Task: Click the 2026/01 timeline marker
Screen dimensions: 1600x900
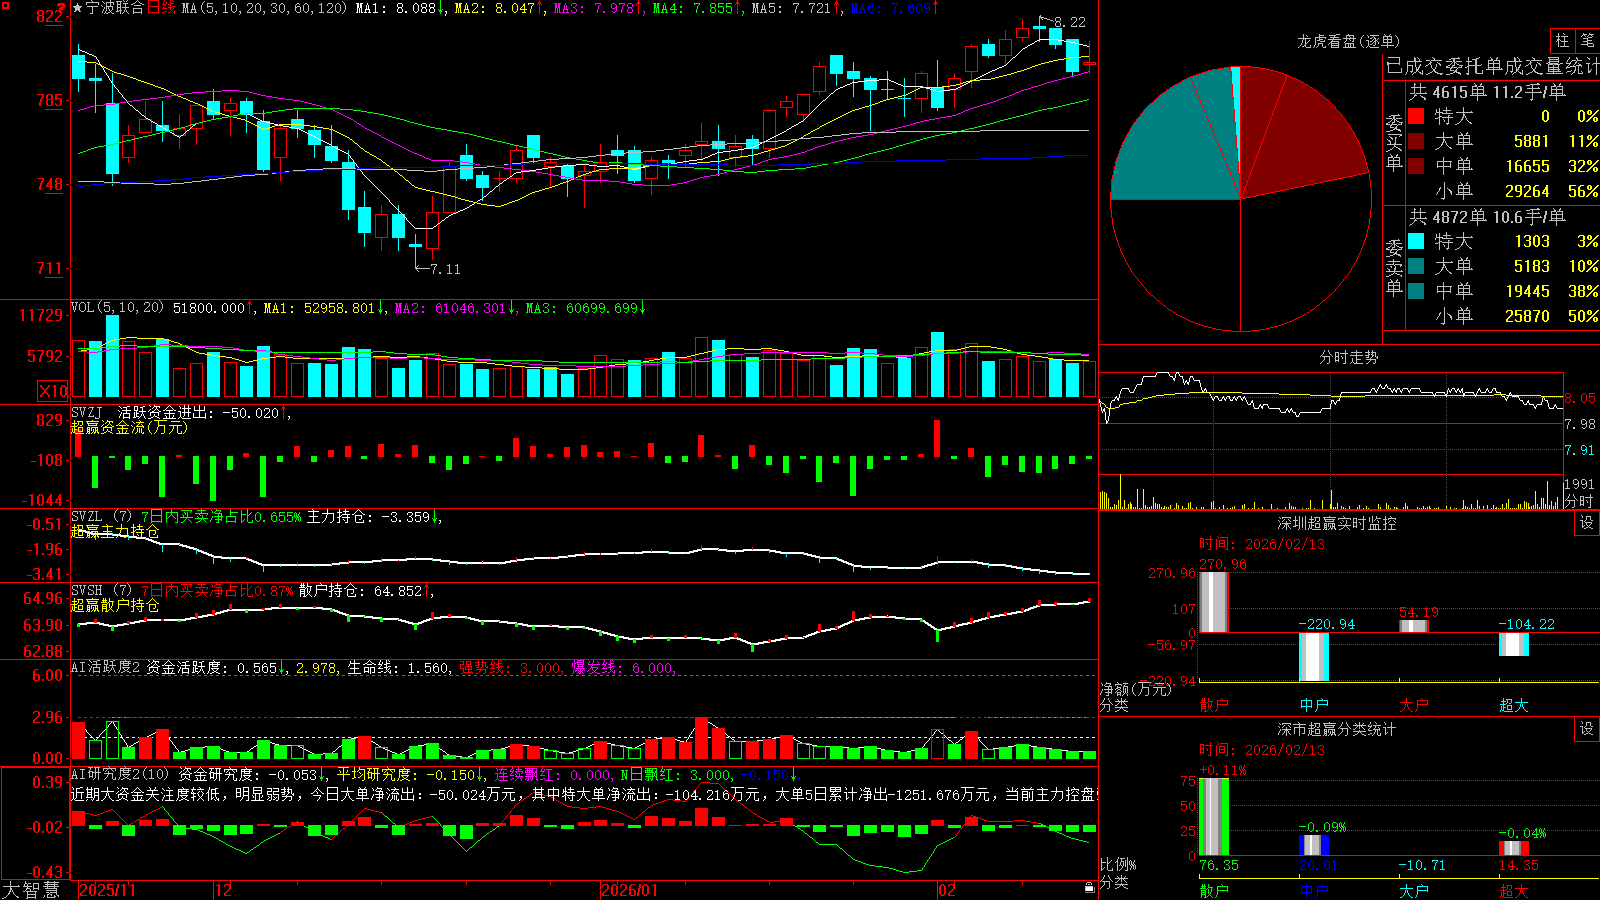Action: coord(629,890)
